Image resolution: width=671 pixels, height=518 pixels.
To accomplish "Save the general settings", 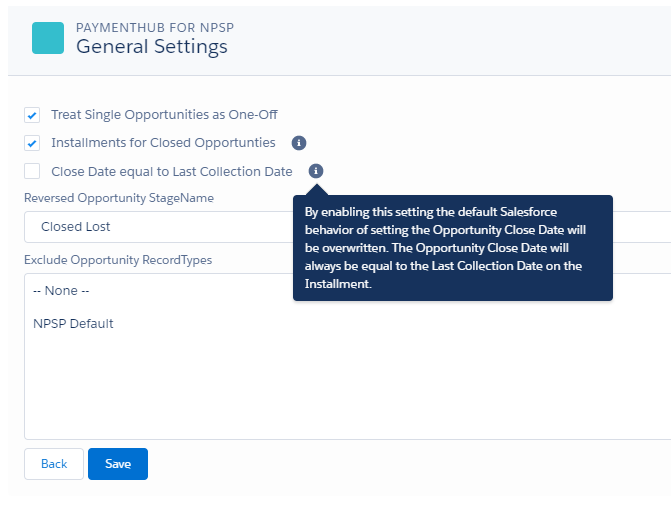I will pos(118,464).
